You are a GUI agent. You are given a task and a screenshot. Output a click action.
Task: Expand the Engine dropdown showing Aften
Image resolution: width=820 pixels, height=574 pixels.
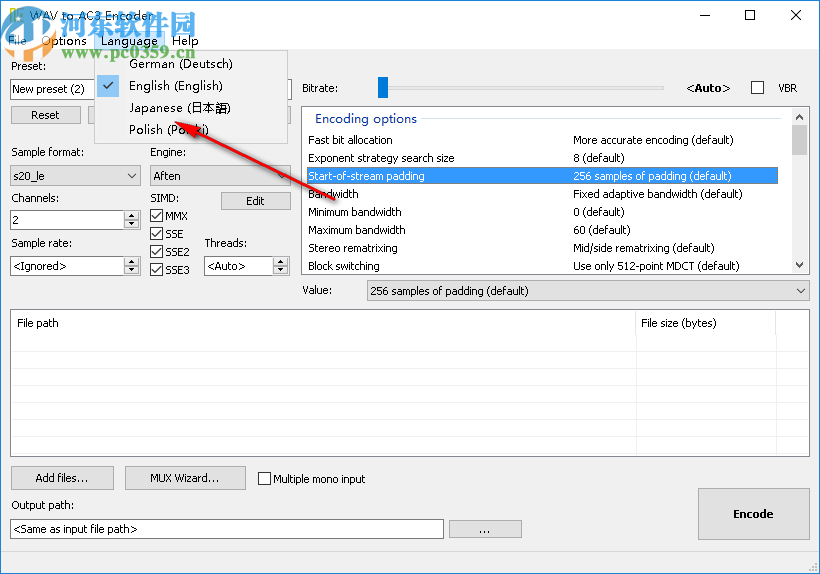(x=220, y=176)
